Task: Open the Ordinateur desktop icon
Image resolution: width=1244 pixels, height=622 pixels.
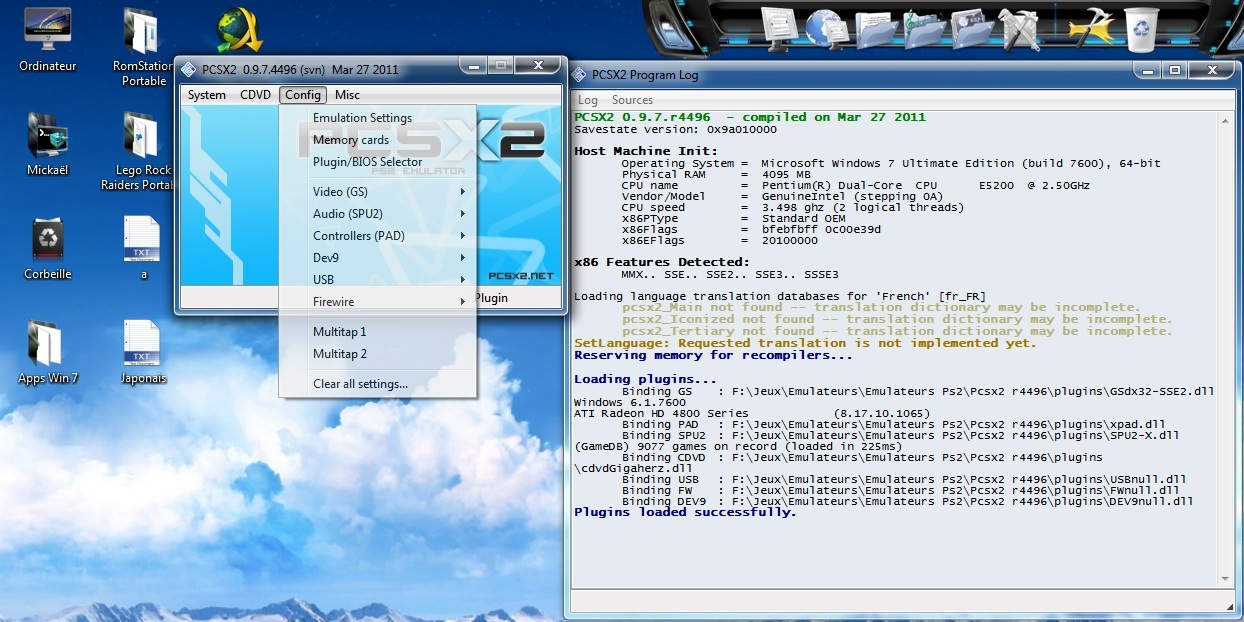Action: [x=47, y=40]
